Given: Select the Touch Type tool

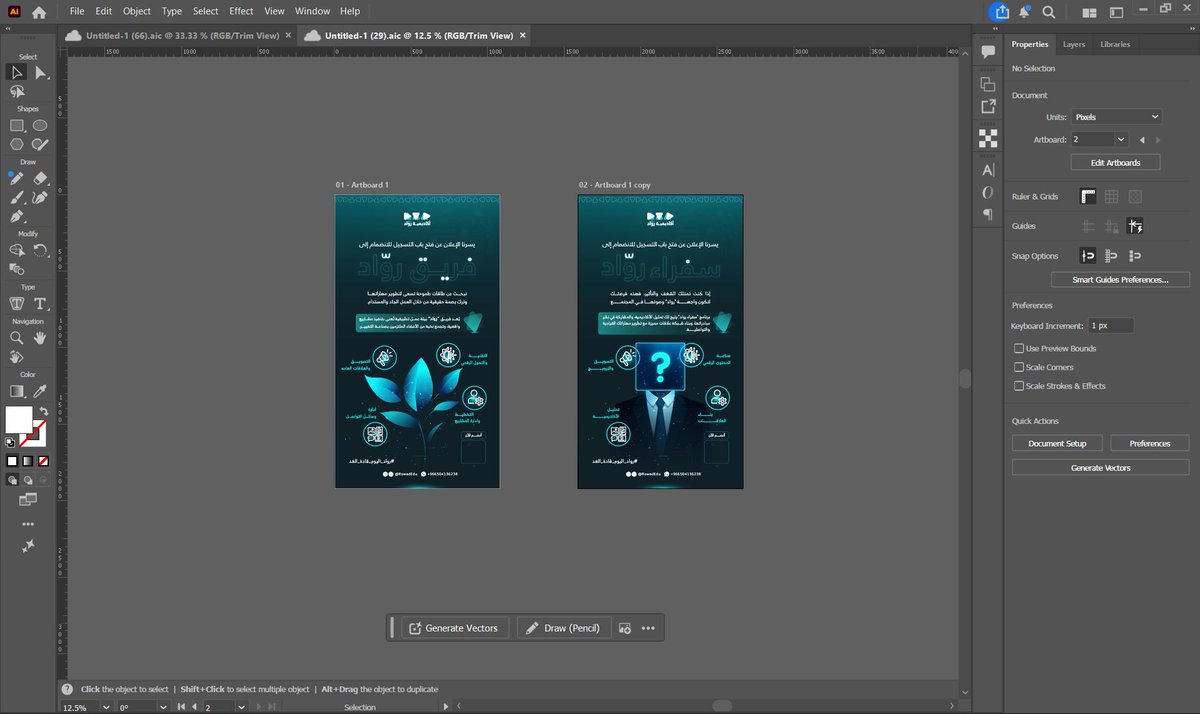Looking at the screenshot, I should (x=17, y=304).
